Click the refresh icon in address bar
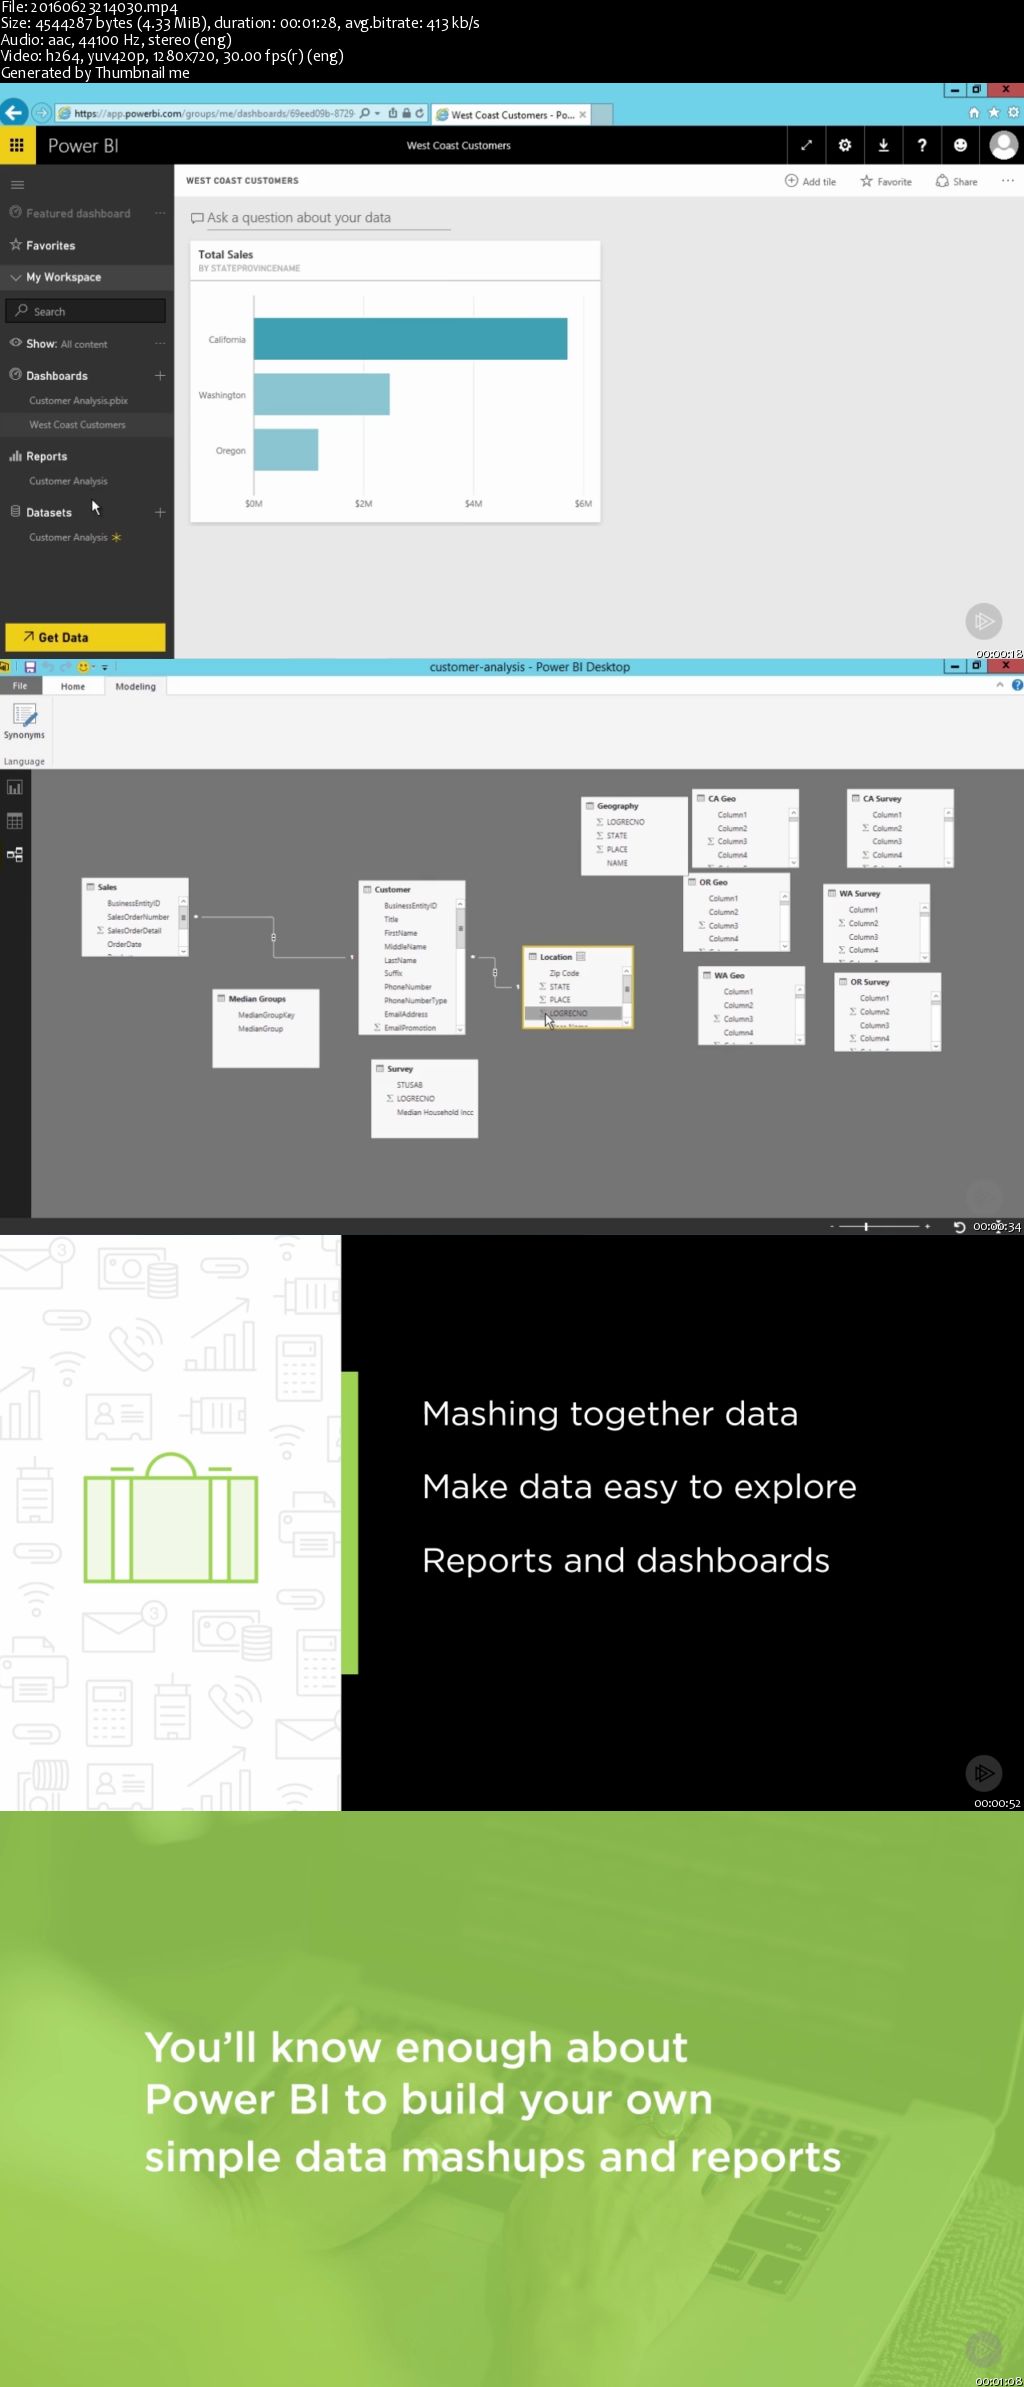The height and width of the screenshot is (2387, 1024). 420,113
